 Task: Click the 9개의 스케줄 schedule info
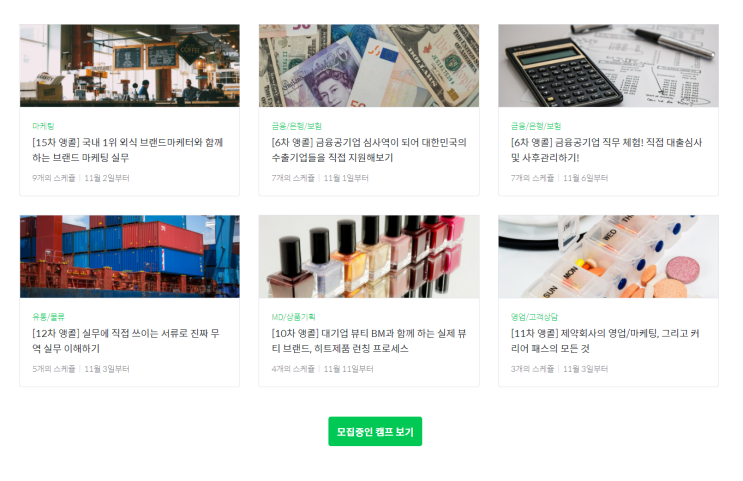(x=54, y=178)
